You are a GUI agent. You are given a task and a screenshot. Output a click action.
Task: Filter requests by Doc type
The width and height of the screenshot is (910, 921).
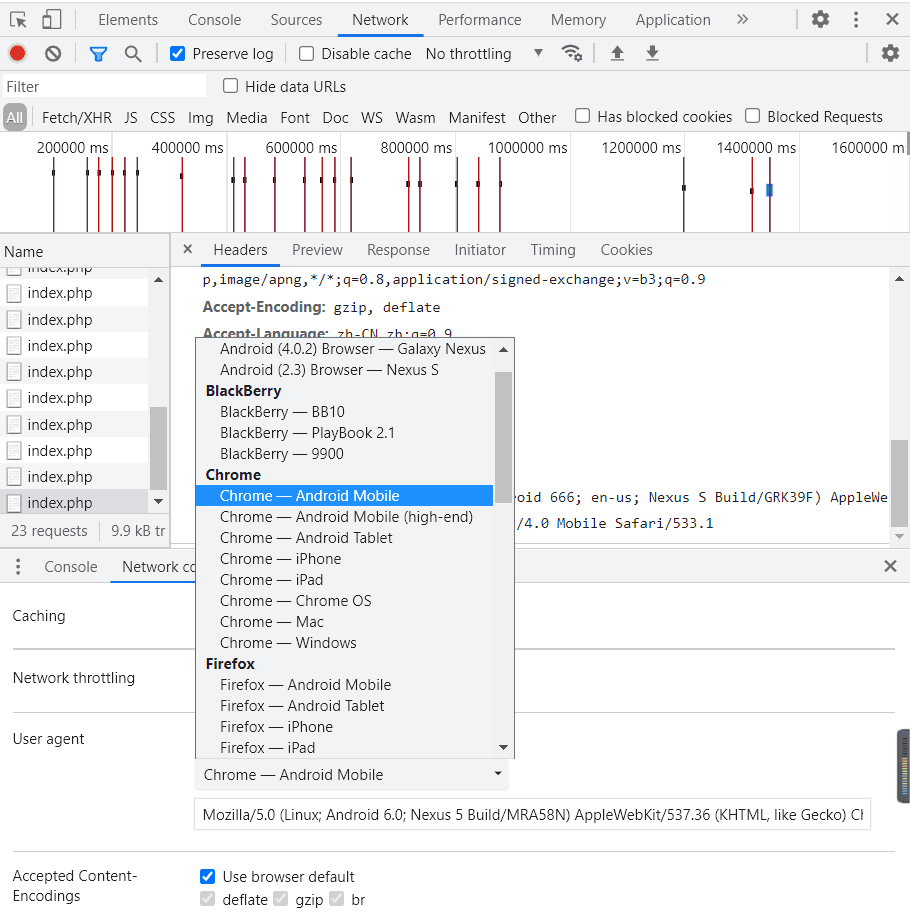[335, 117]
